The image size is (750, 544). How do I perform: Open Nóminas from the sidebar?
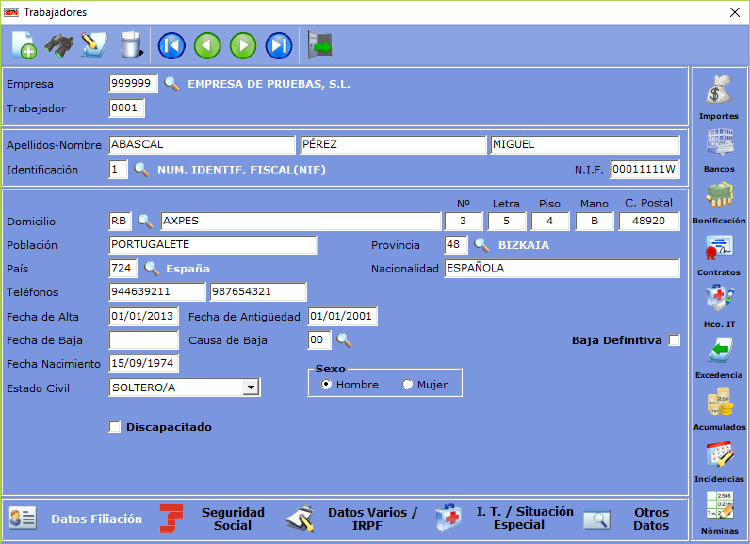[x=718, y=513]
